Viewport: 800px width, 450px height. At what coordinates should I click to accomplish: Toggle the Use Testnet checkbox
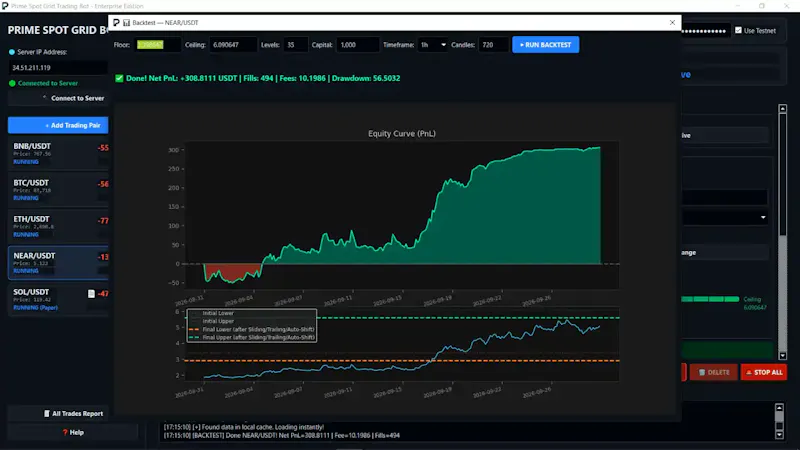(738, 31)
